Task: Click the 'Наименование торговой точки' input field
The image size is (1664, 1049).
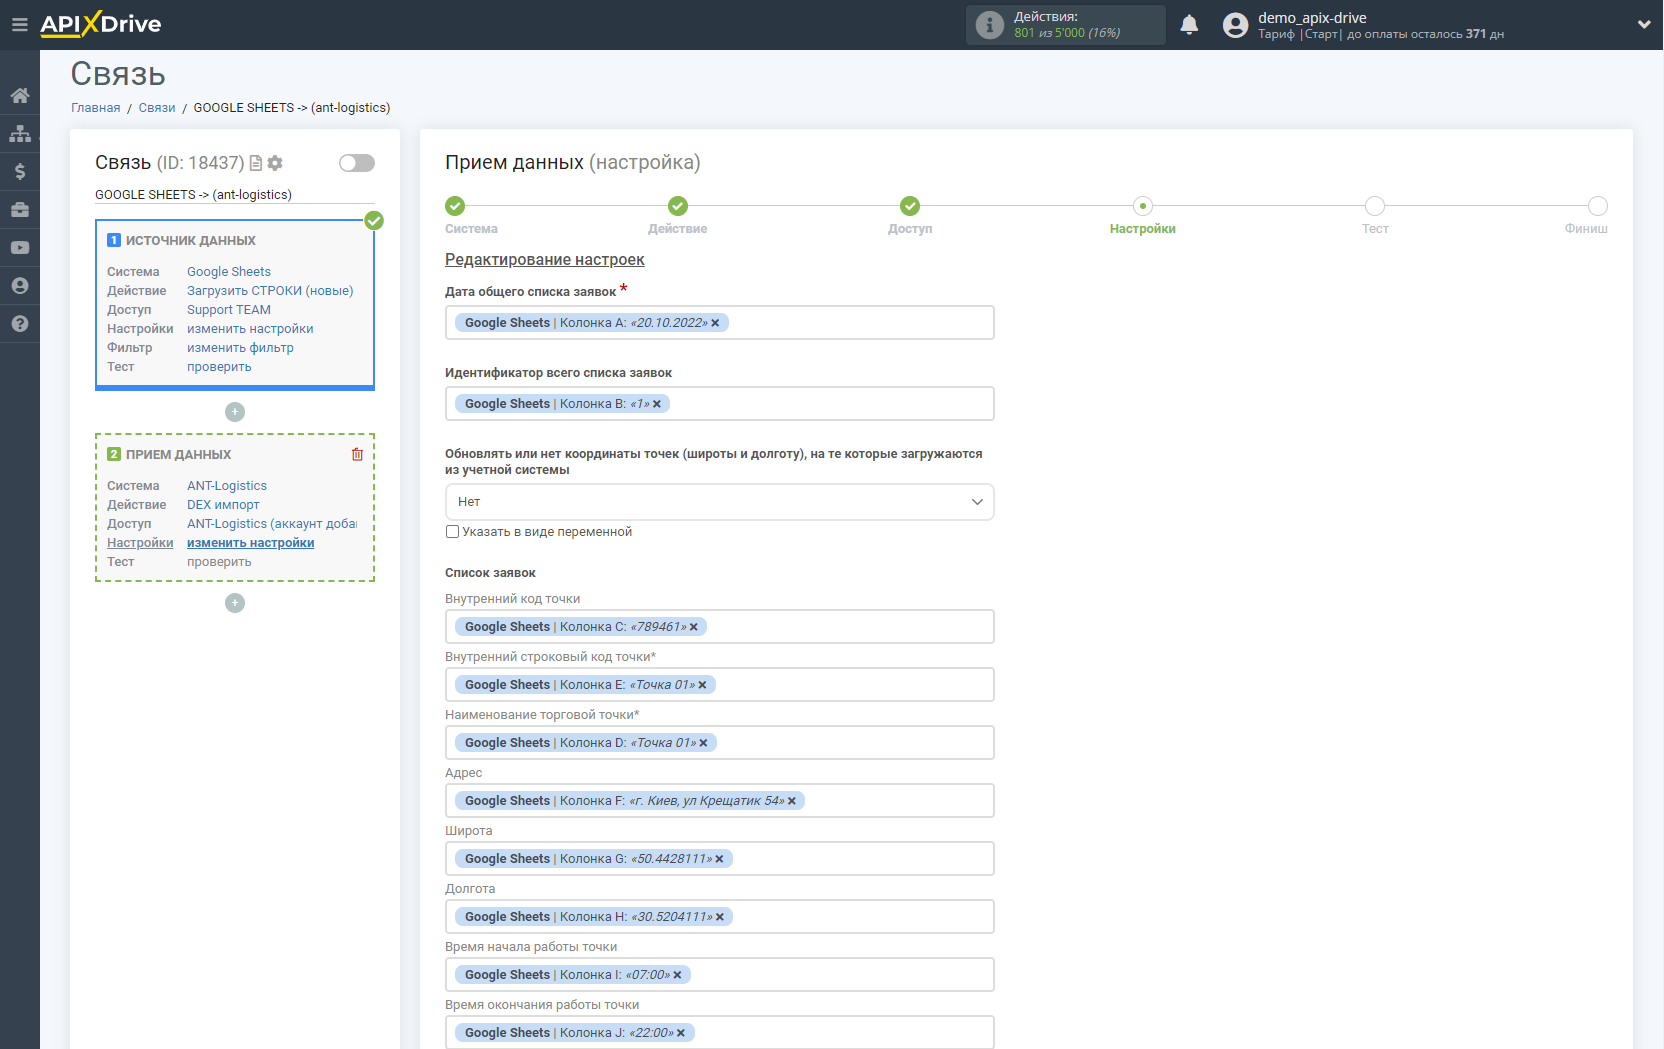Action: [x=719, y=743]
